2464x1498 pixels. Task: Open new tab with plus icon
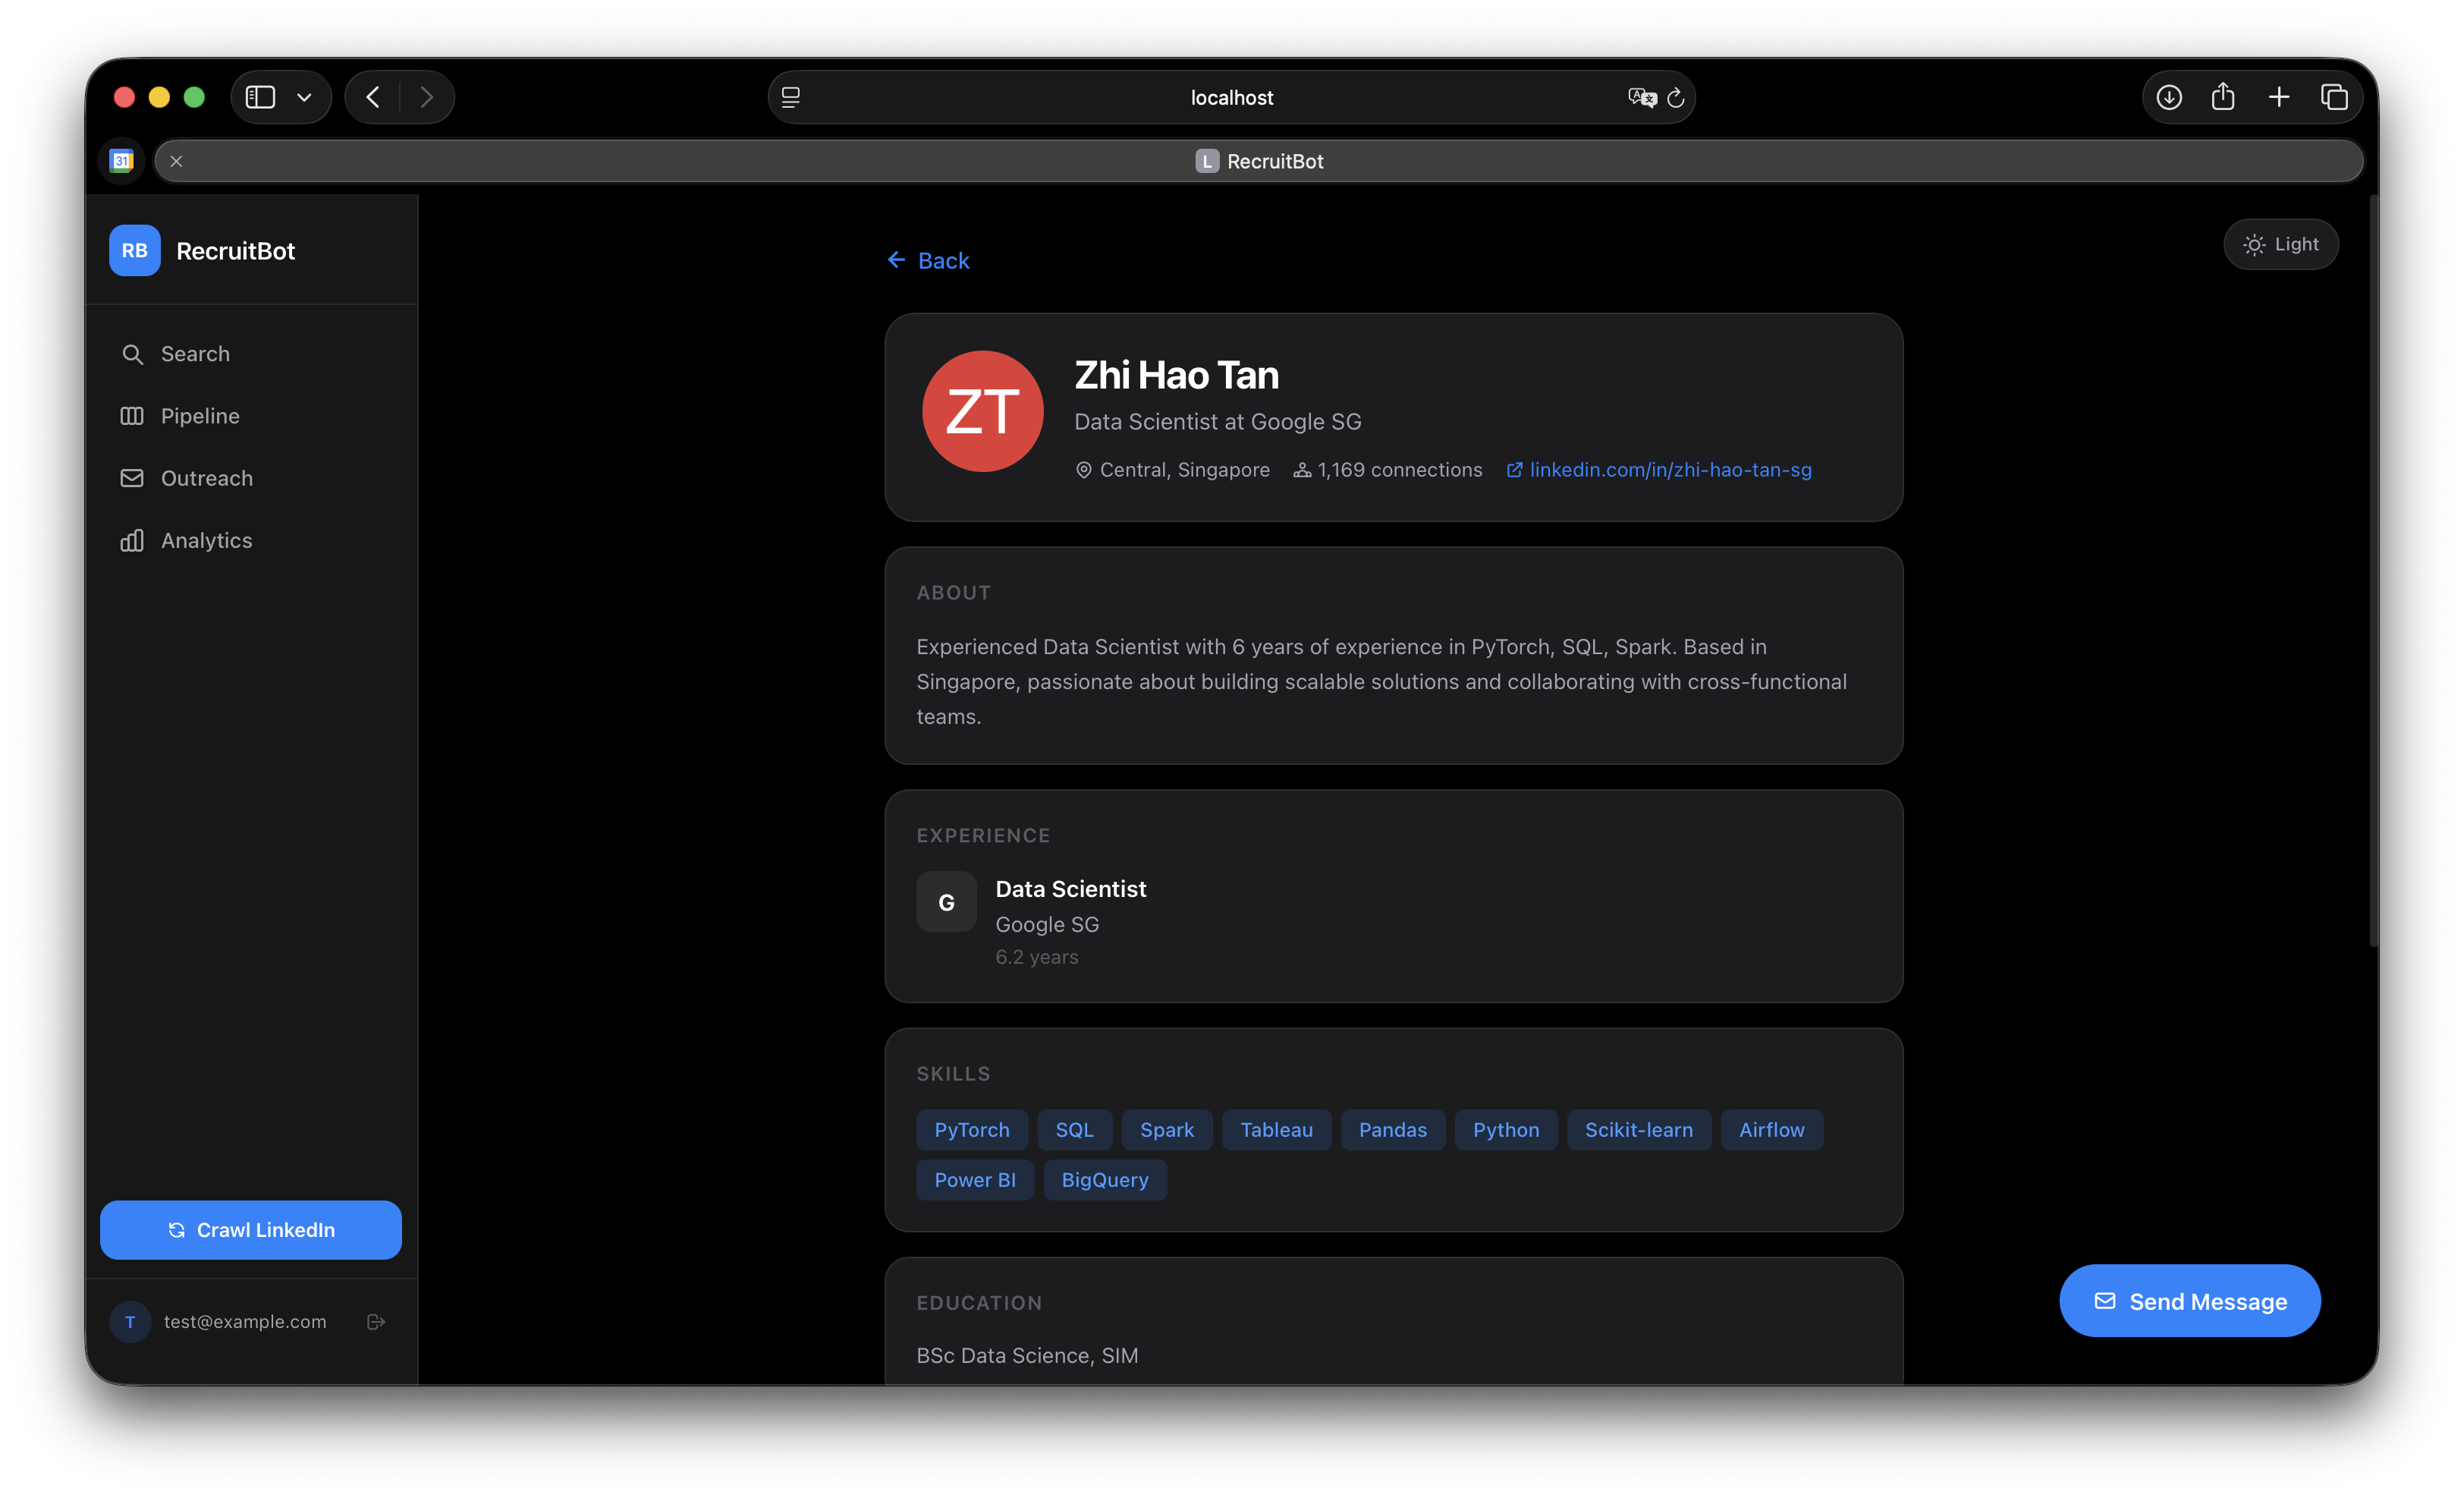(x=2279, y=97)
